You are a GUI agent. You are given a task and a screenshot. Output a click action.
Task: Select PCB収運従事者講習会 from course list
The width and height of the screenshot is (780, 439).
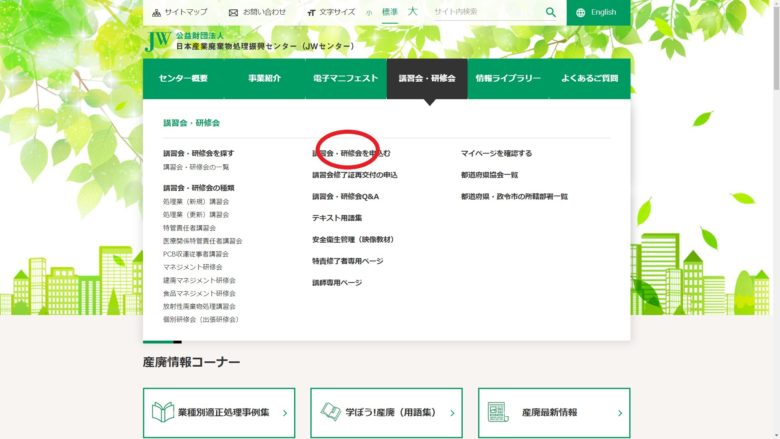pyautogui.click(x=196, y=254)
